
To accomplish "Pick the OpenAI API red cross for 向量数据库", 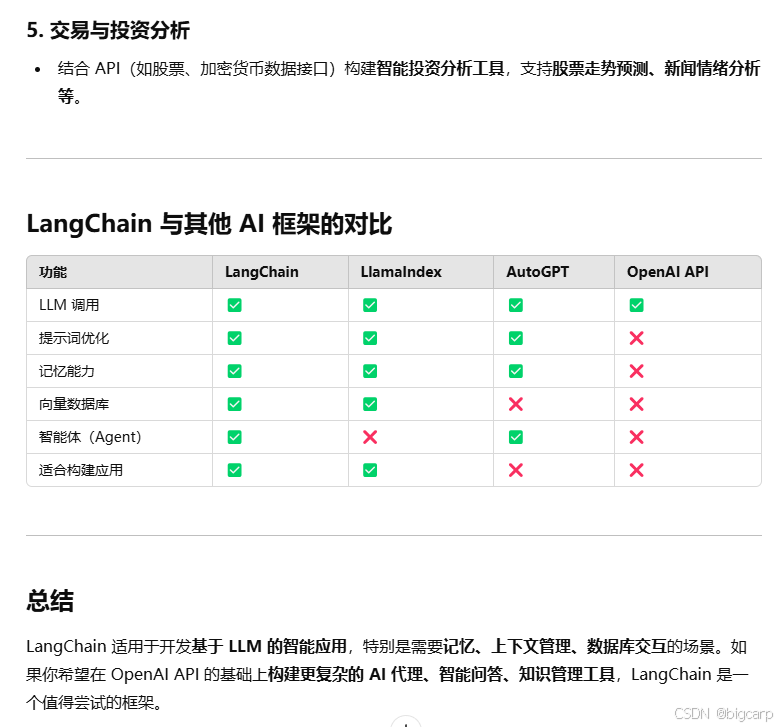I will (637, 404).
